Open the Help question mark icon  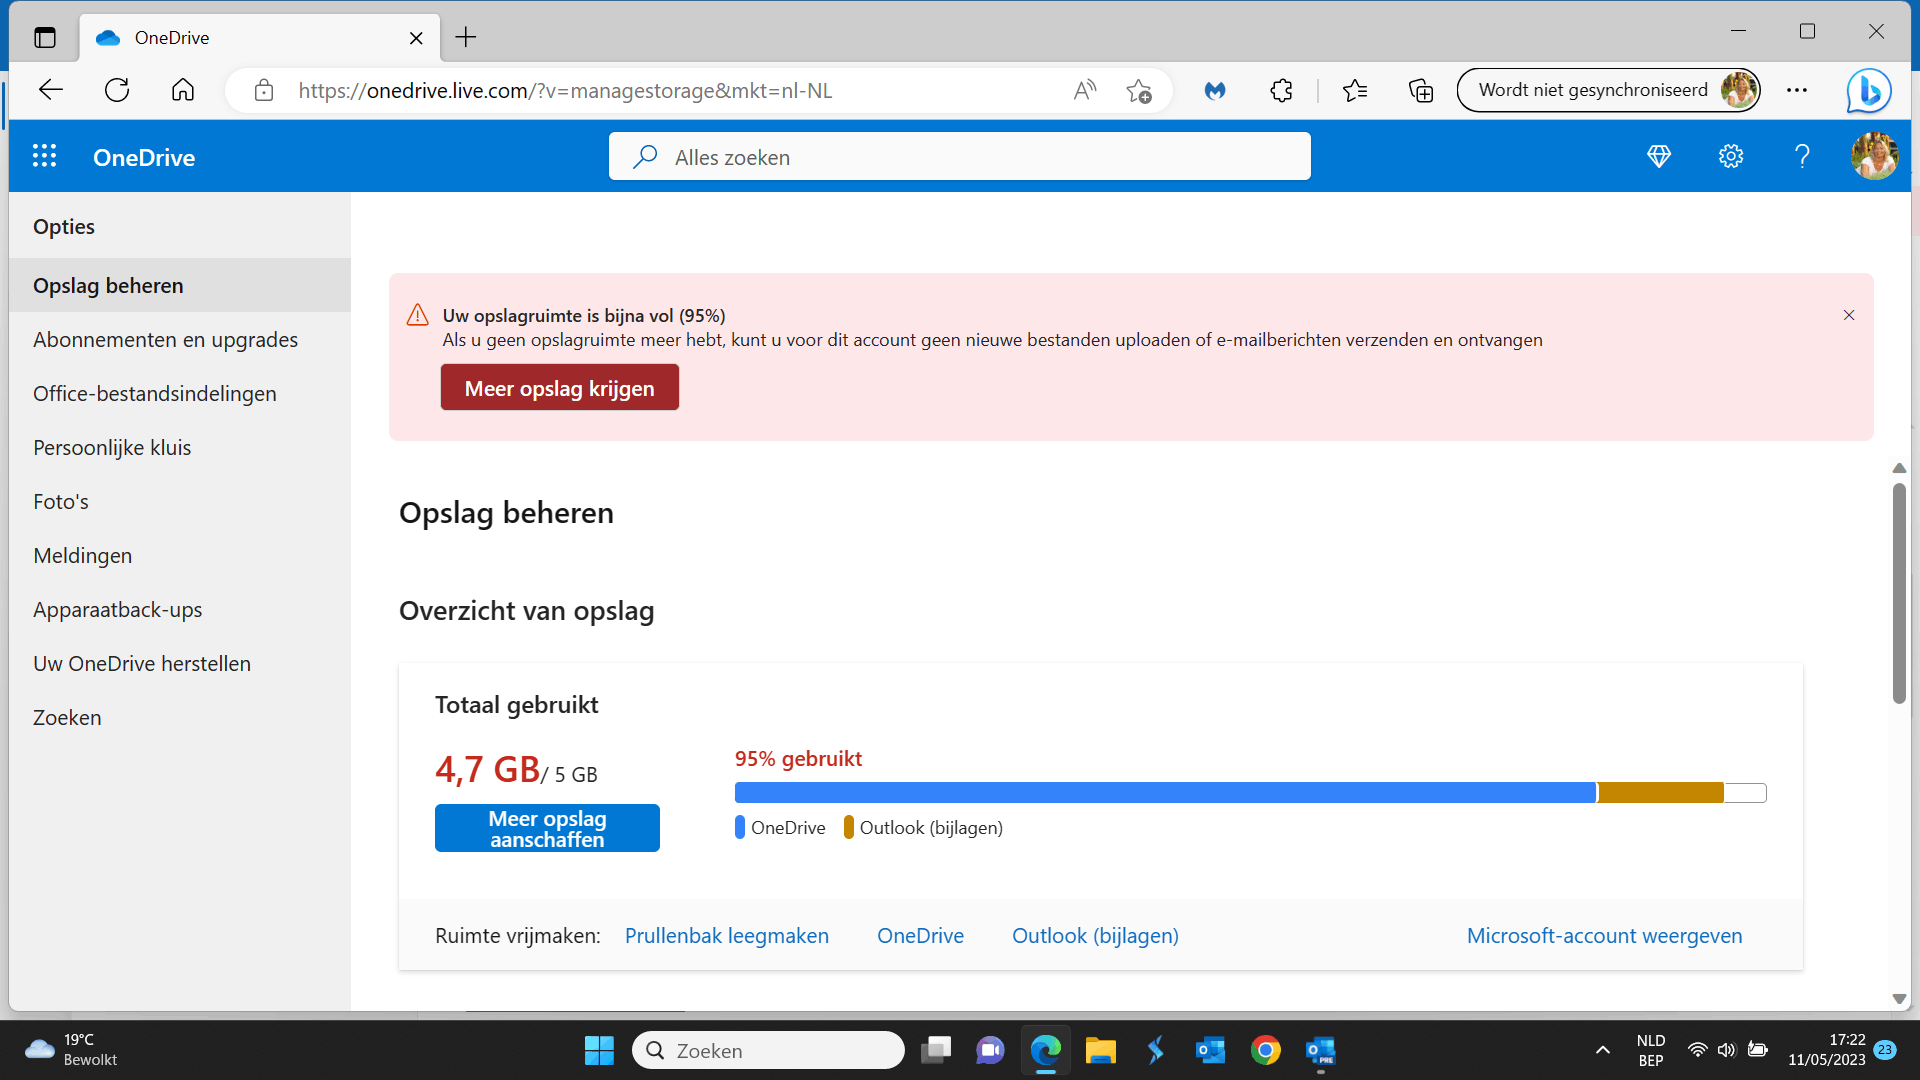click(x=1802, y=156)
